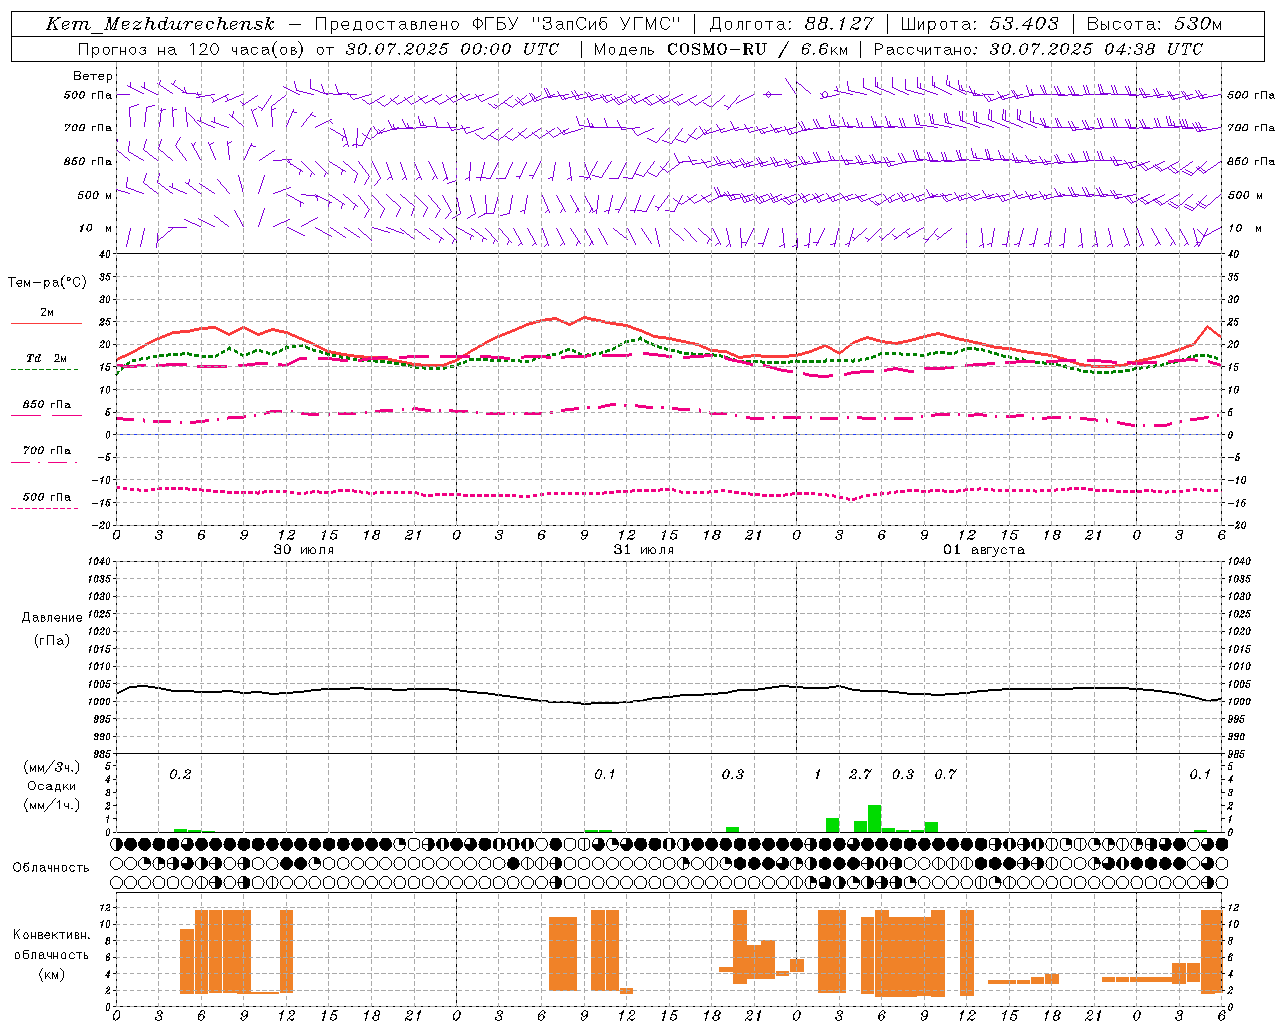Click the computed time Рассчитано: 30.07.2025 04:38 UTC

tap(1038, 48)
